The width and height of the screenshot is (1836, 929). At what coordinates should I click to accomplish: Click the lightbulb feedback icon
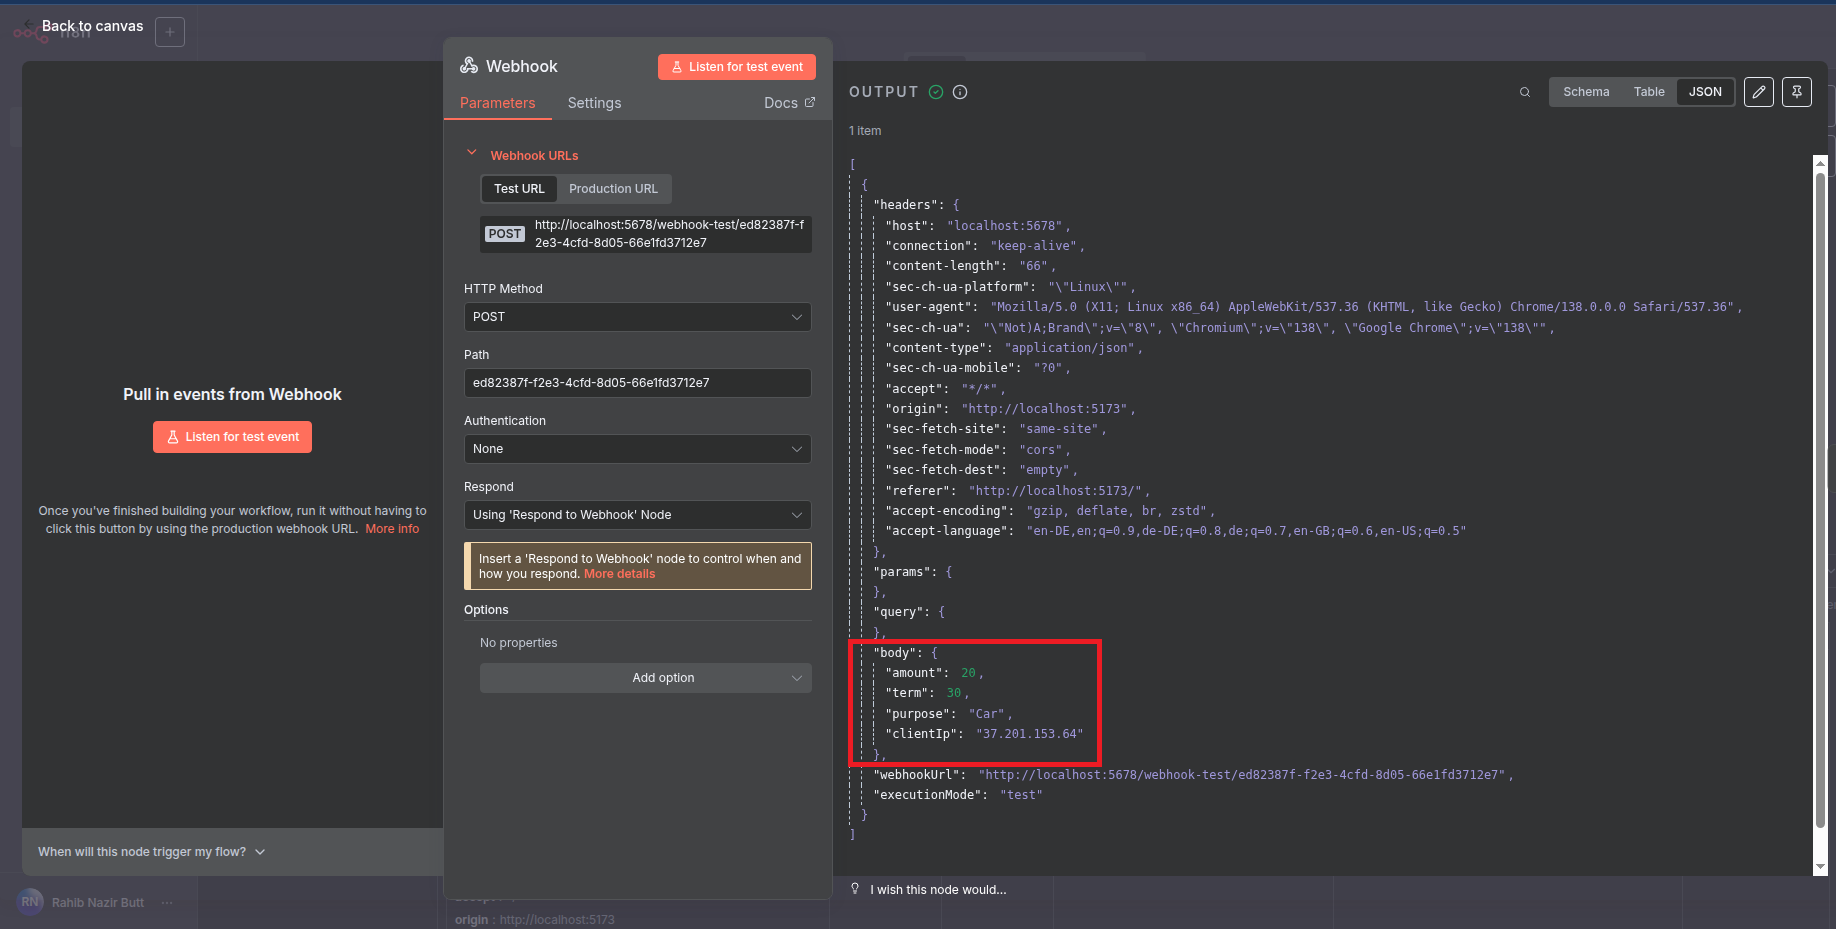point(855,889)
